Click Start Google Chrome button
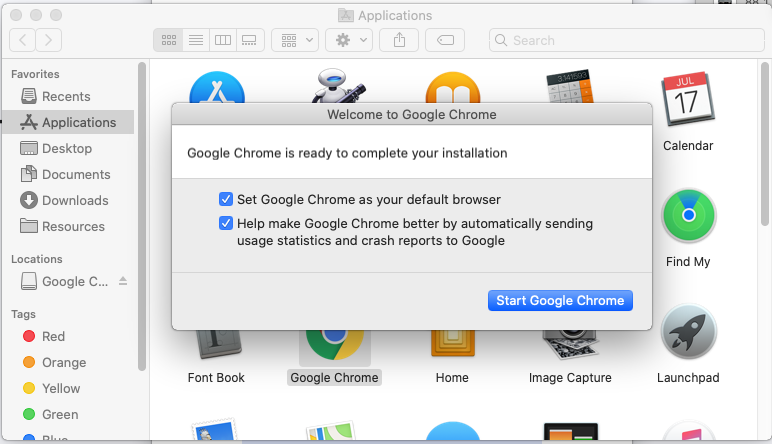This screenshot has width=772, height=444. point(560,300)
